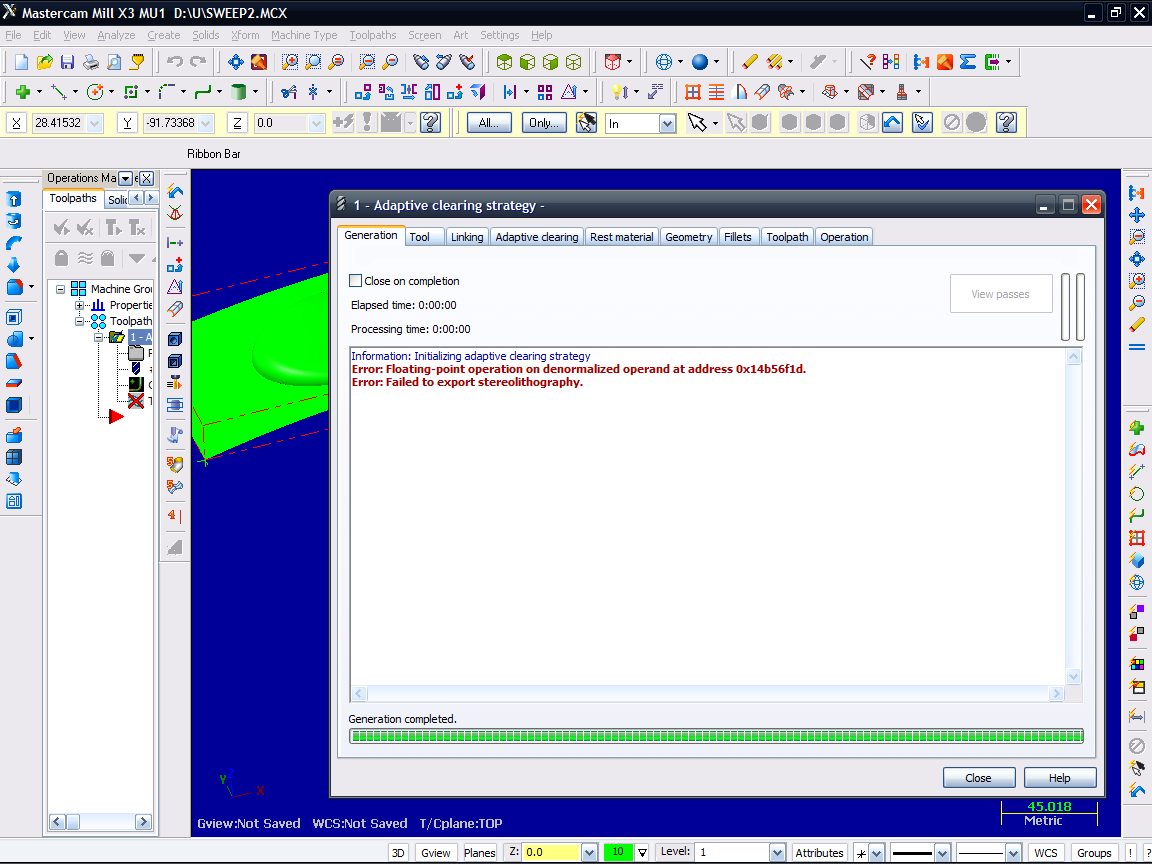1152x864 pixels.
Task: Click the WCS button in status bar
Action: pos(1046,853)
